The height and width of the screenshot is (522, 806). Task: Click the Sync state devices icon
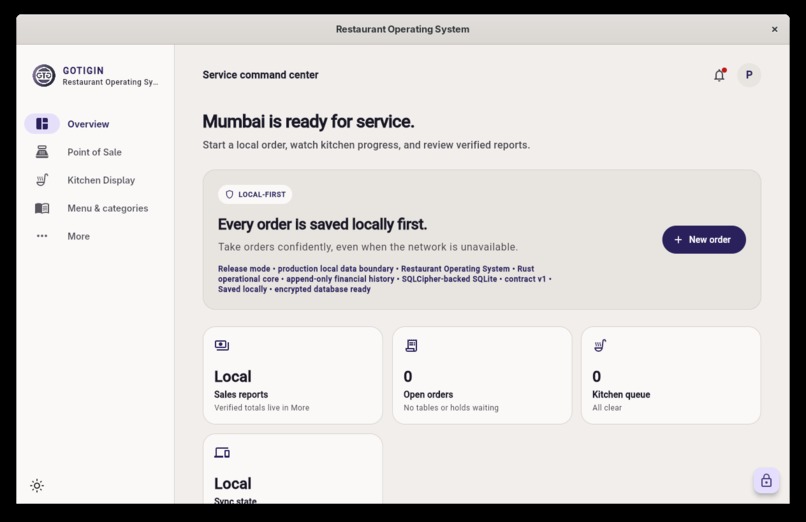[x=222, y=453]
